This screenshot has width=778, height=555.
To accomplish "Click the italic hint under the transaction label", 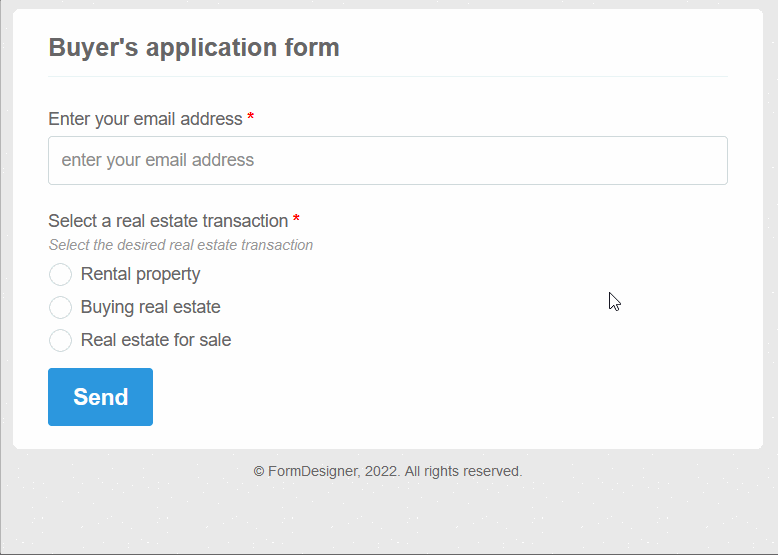I will [x=180, y=245].
